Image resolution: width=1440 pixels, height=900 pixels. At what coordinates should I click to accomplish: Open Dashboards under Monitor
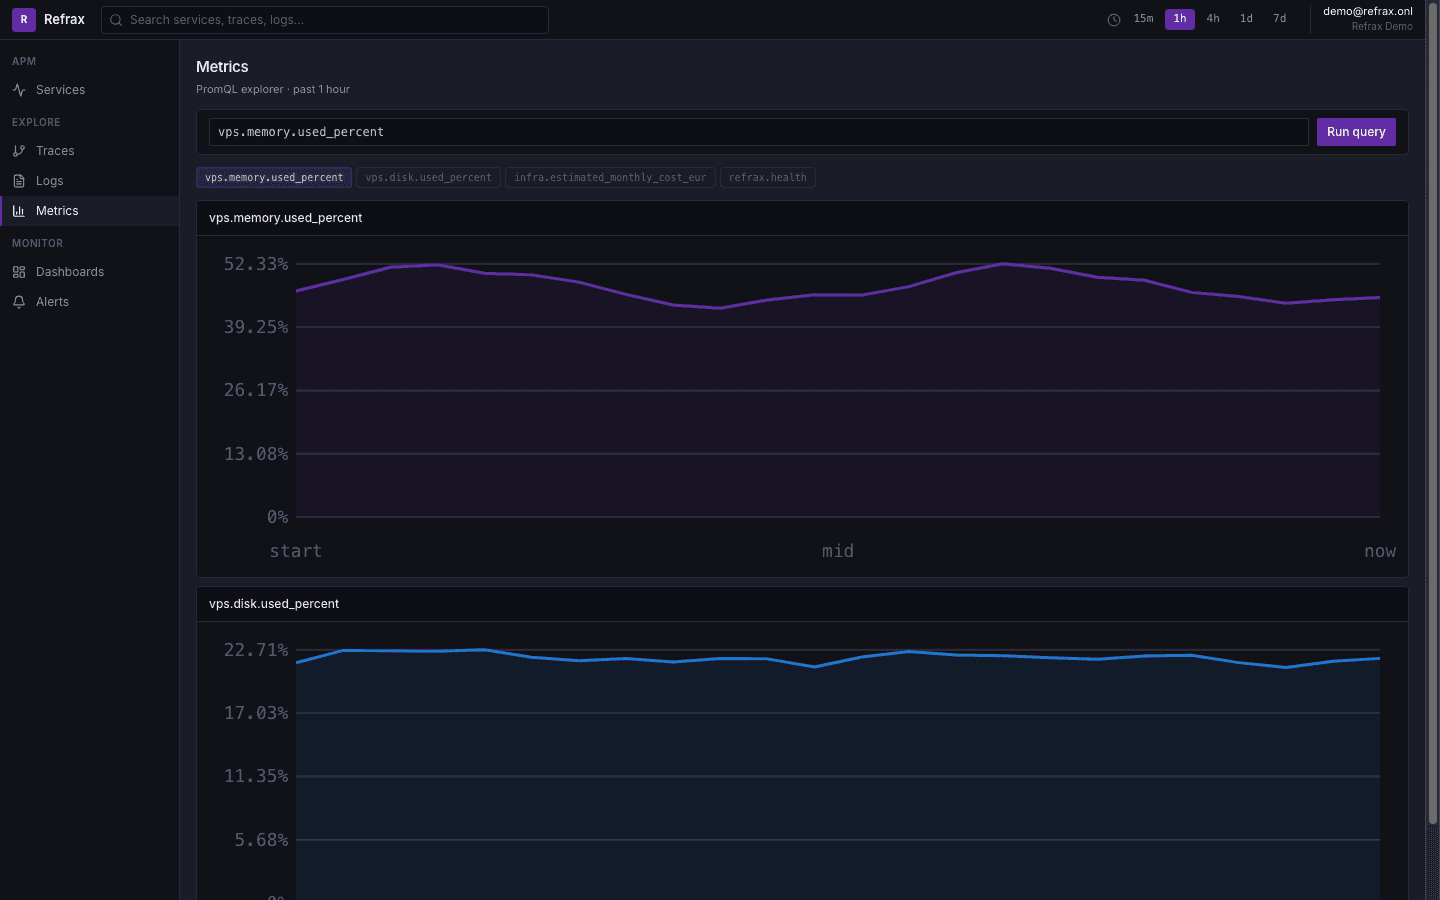point(89,272)
